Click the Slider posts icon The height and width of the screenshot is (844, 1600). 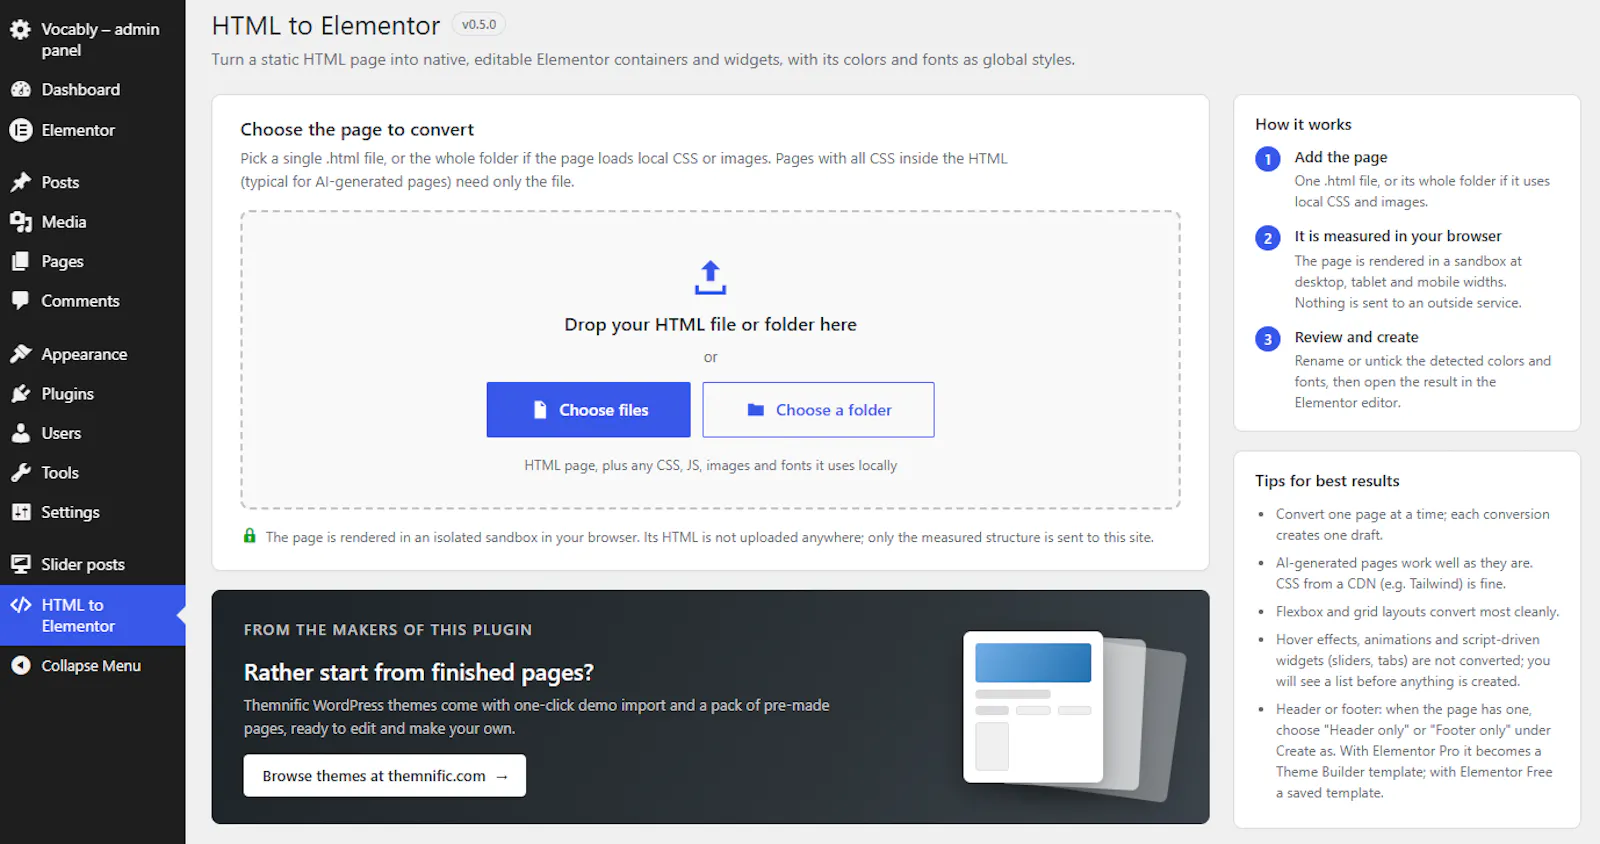pos(21,564)
